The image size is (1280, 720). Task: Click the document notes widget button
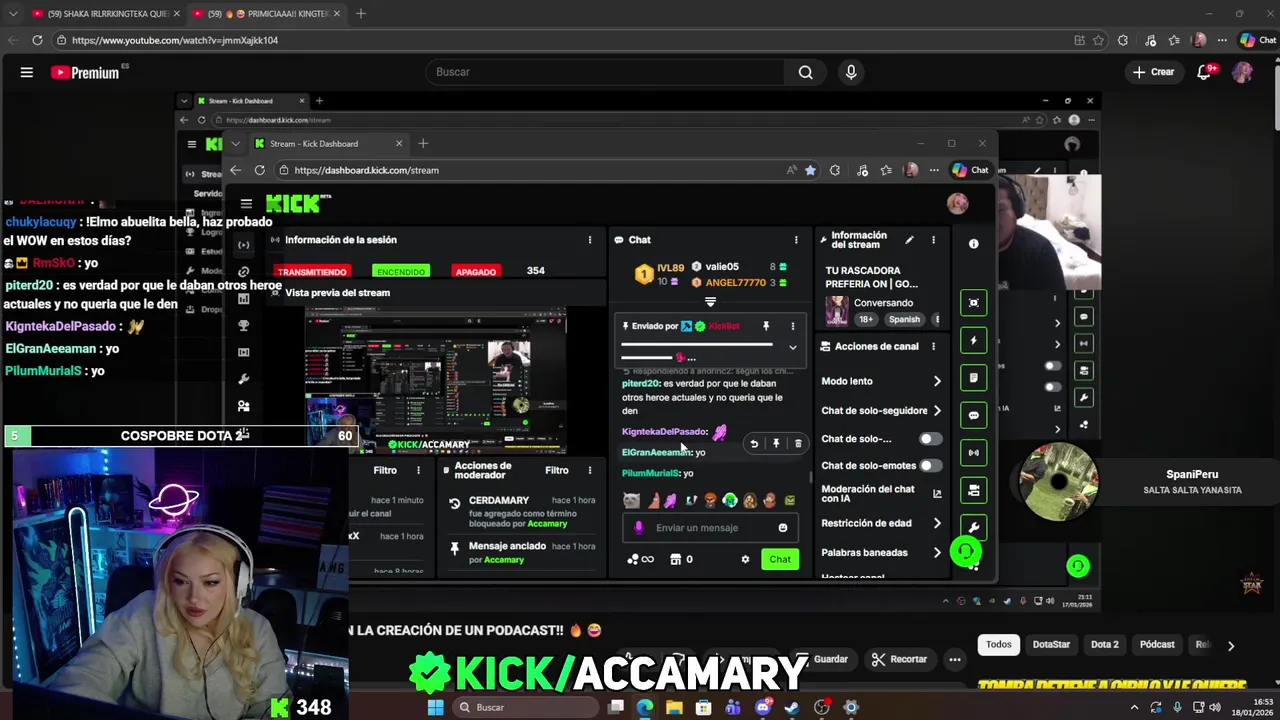973,378
